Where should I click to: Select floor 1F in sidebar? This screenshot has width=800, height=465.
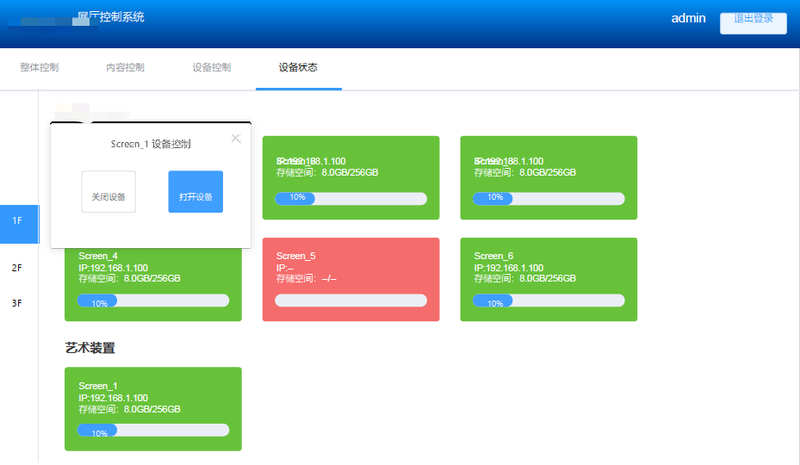pyautogui.click(x=19, y=224)
